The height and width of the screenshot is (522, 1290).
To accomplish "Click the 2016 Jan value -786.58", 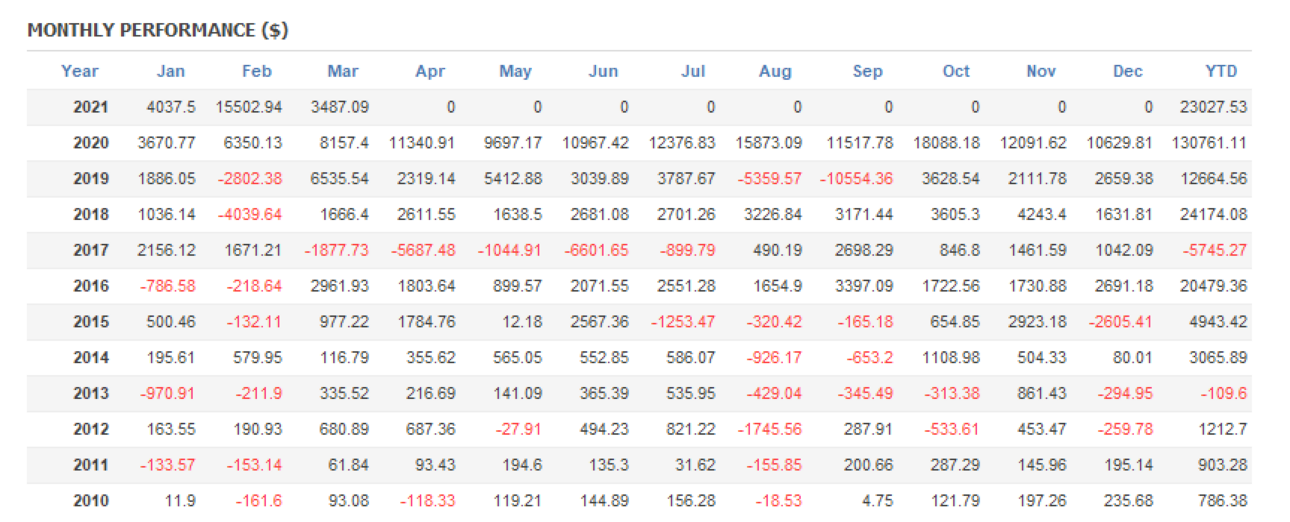I will tap(168, 286).
